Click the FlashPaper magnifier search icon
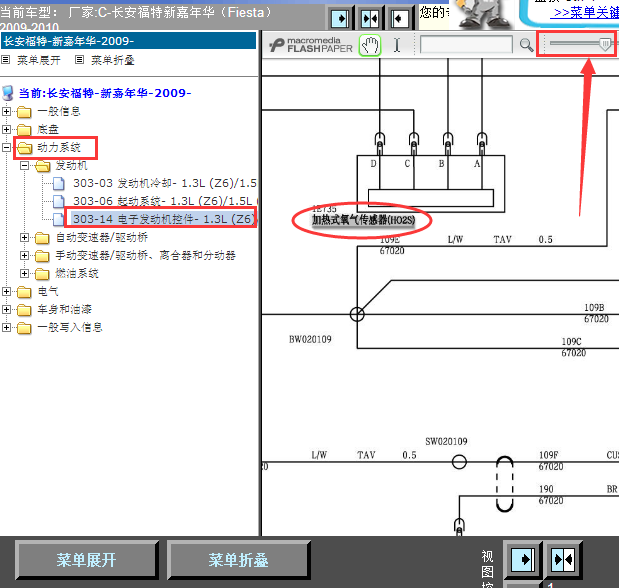 click(526, 45)
